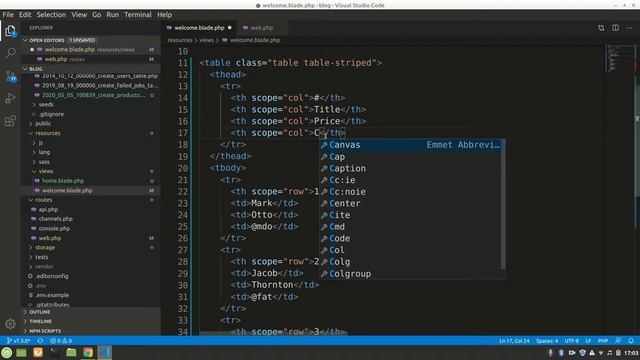Switch to the welcome.blade.php editor tab
This screenshot has width=640, height=360.
click(x=200, y=28)
